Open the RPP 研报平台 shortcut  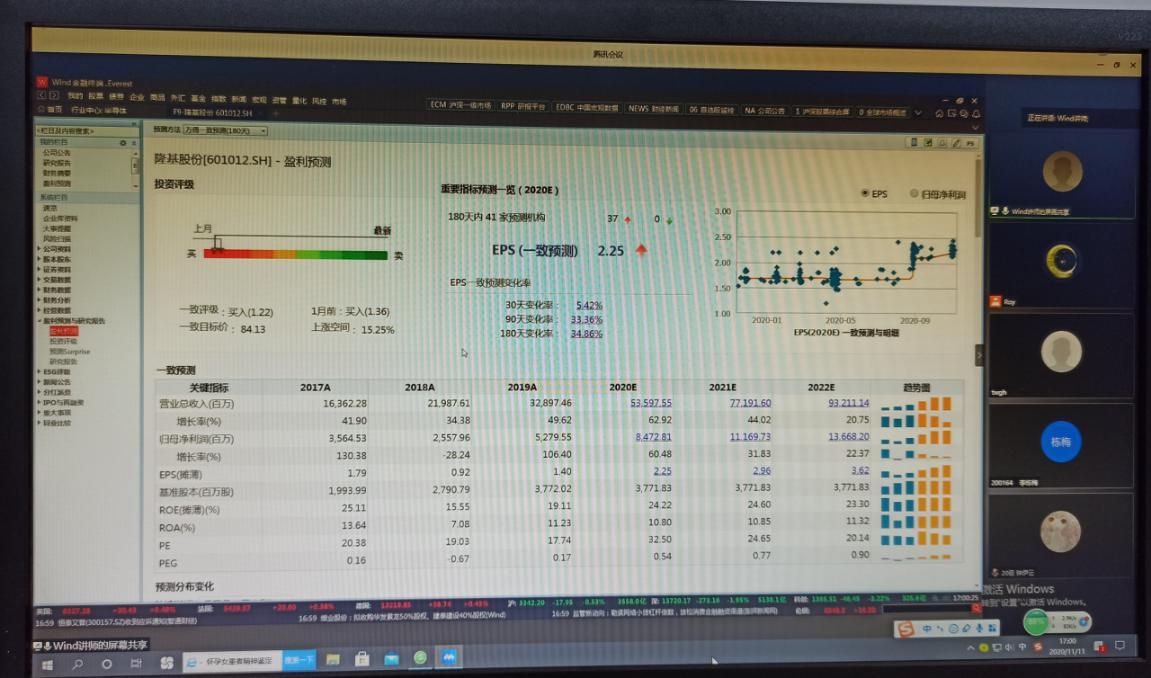523,106
